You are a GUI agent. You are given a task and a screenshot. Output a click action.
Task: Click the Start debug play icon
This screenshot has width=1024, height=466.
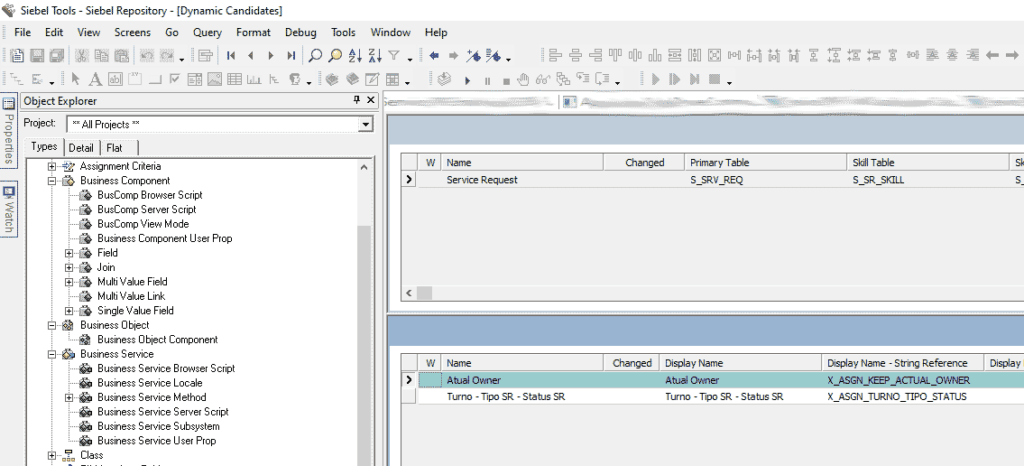[x=468, y=81]
